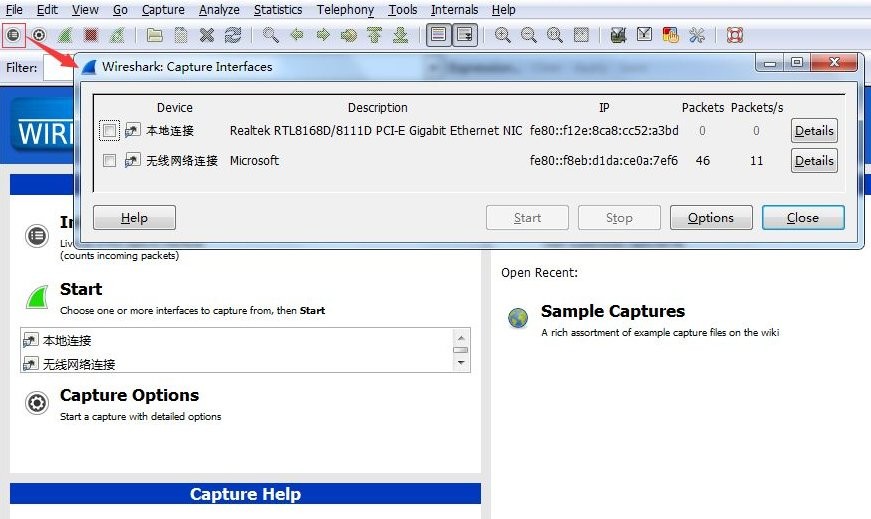Image resolution: width=871 pixels, height=519 pixels.
Task: Click the zoom in toolbar icon
Action: [503, 35]
